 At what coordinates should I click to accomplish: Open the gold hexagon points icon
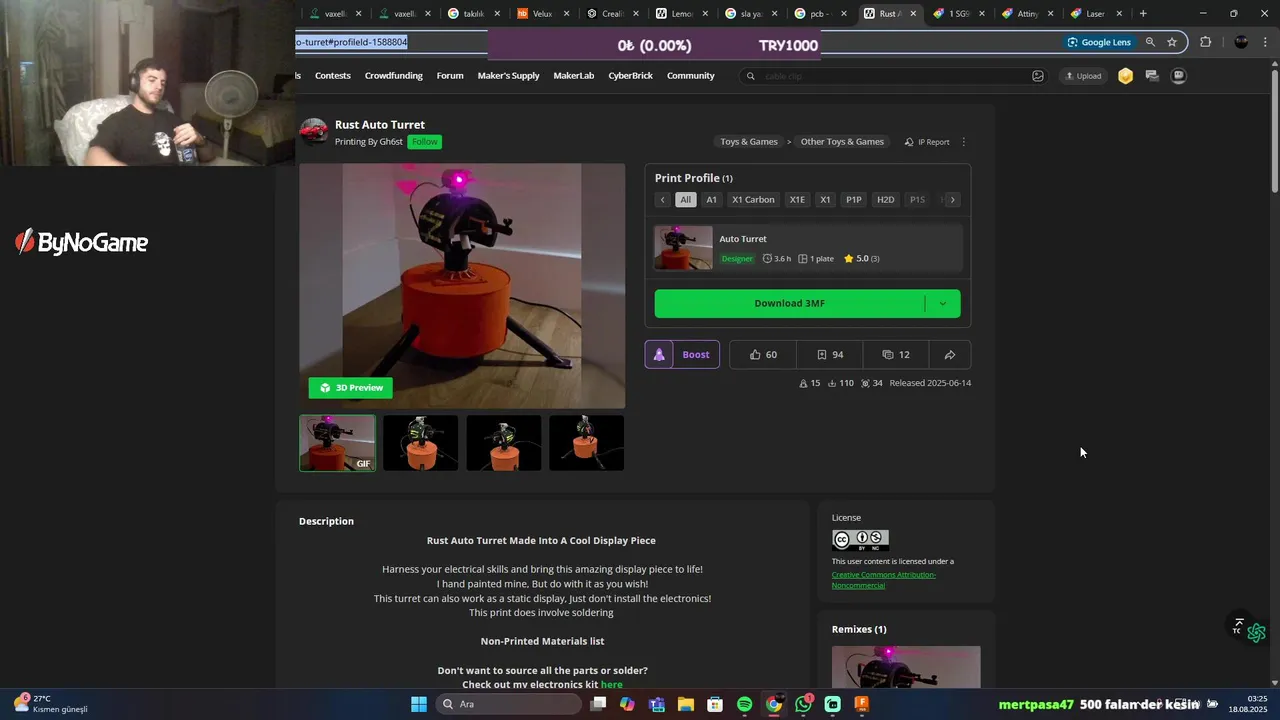(1126, 76)
